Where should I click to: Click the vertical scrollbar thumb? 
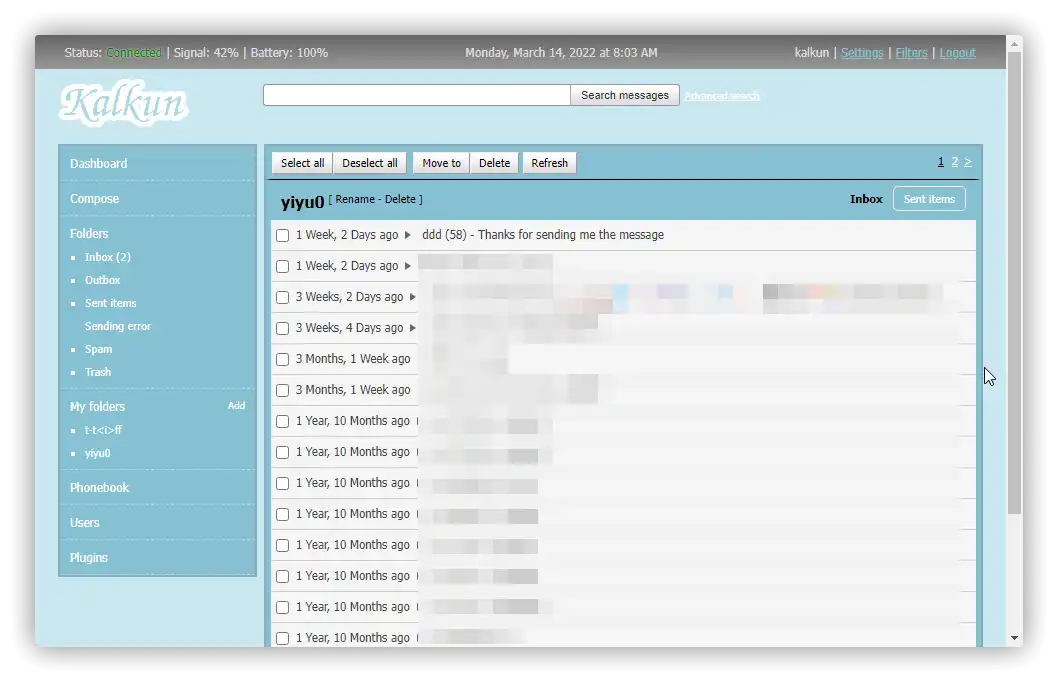1014,283
